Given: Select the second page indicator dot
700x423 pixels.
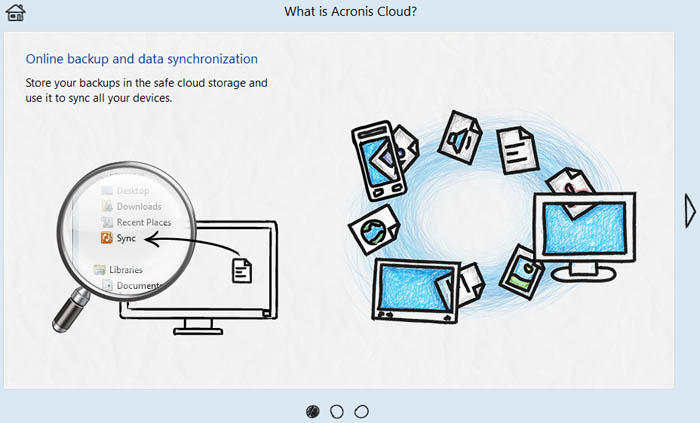Looking at the screenshot, I should [x=337, y=411].
